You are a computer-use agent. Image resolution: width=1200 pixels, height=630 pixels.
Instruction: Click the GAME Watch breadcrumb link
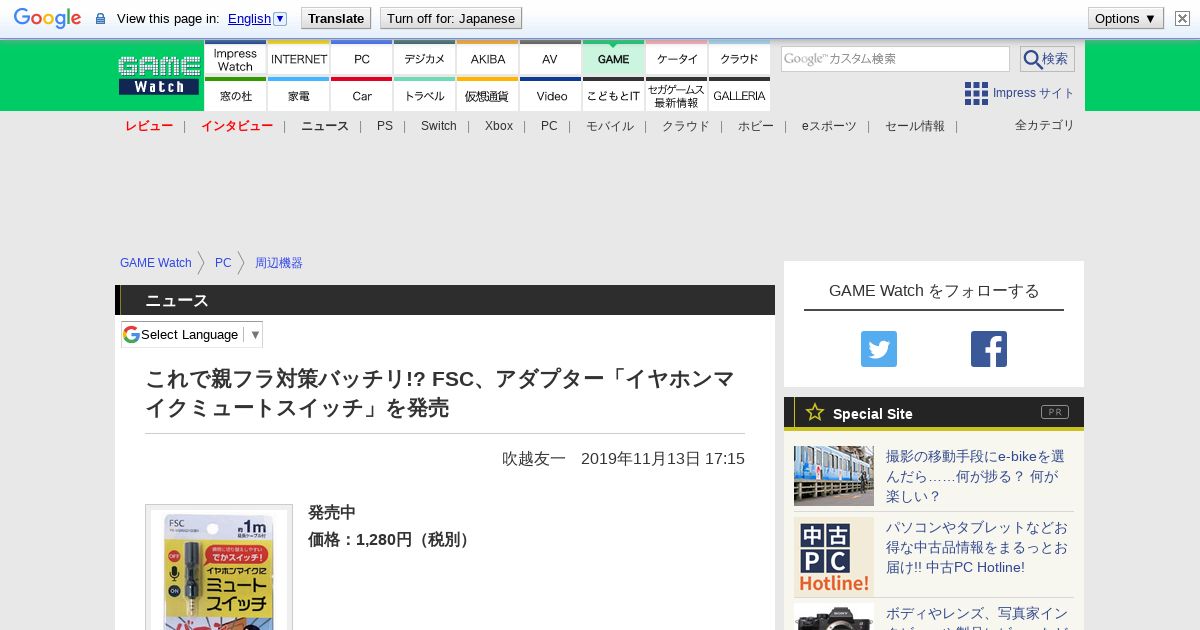click(156, 263)
